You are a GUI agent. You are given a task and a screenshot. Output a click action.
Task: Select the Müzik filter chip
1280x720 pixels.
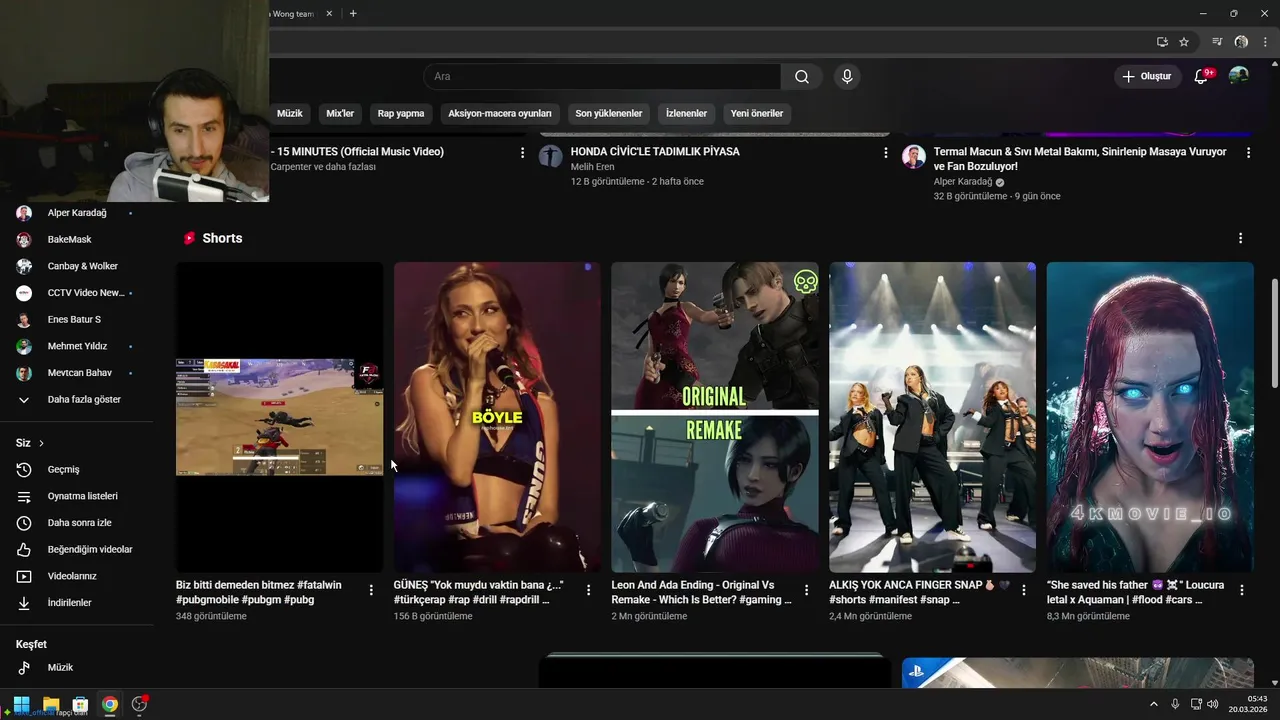pyautogui.click(x=290, y=114)
